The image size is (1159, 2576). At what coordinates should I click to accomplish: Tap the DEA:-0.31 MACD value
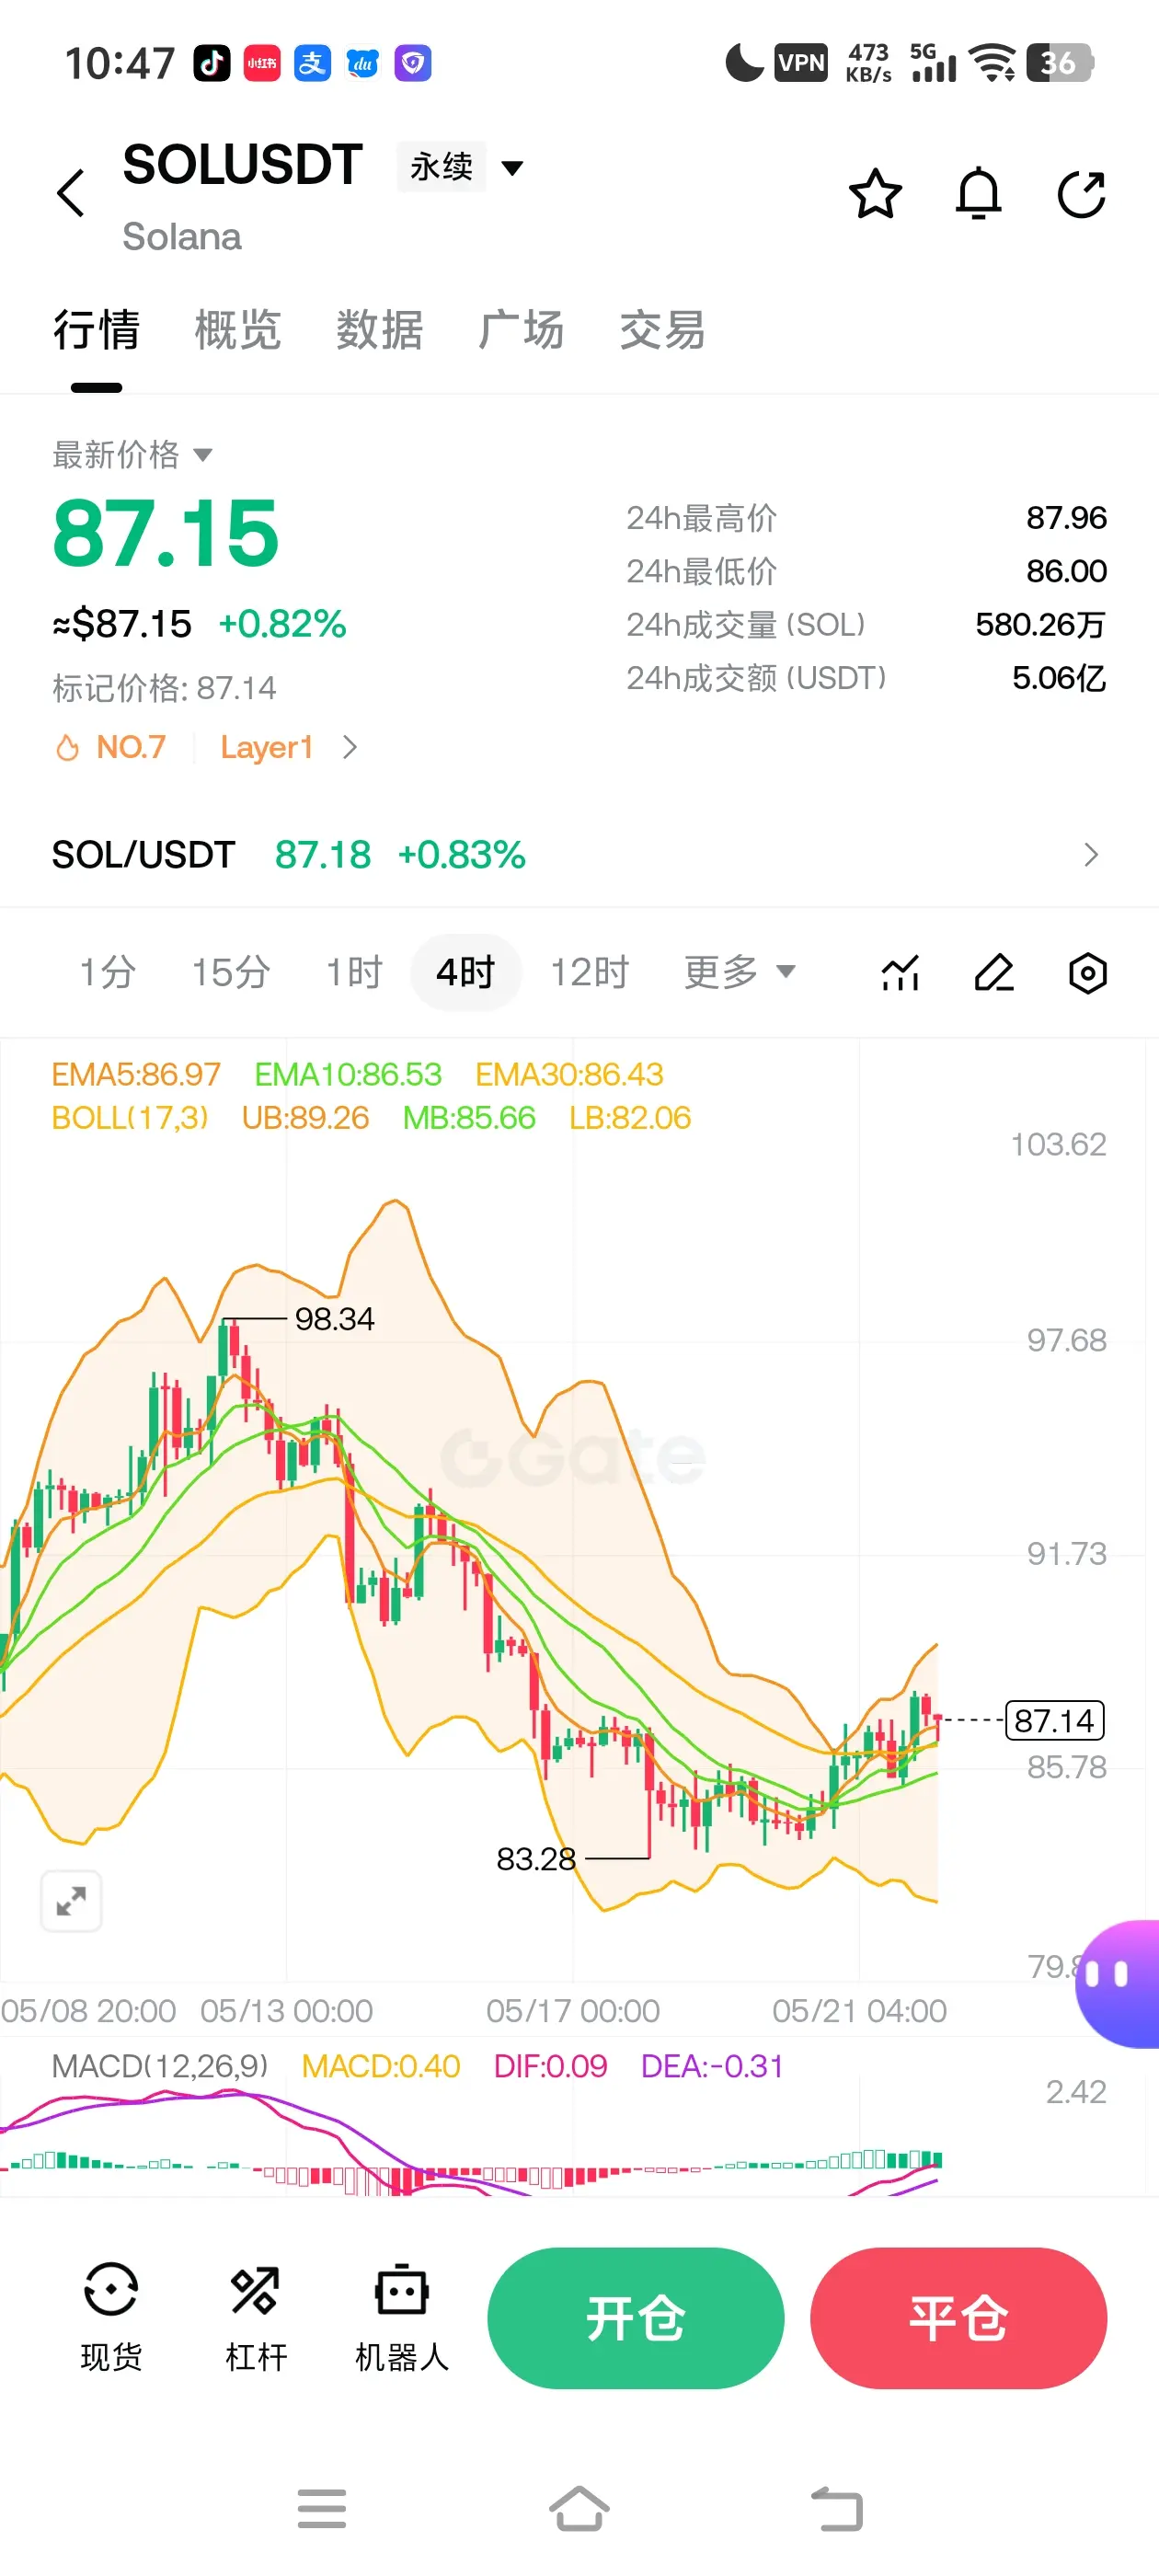point(712,2066)
